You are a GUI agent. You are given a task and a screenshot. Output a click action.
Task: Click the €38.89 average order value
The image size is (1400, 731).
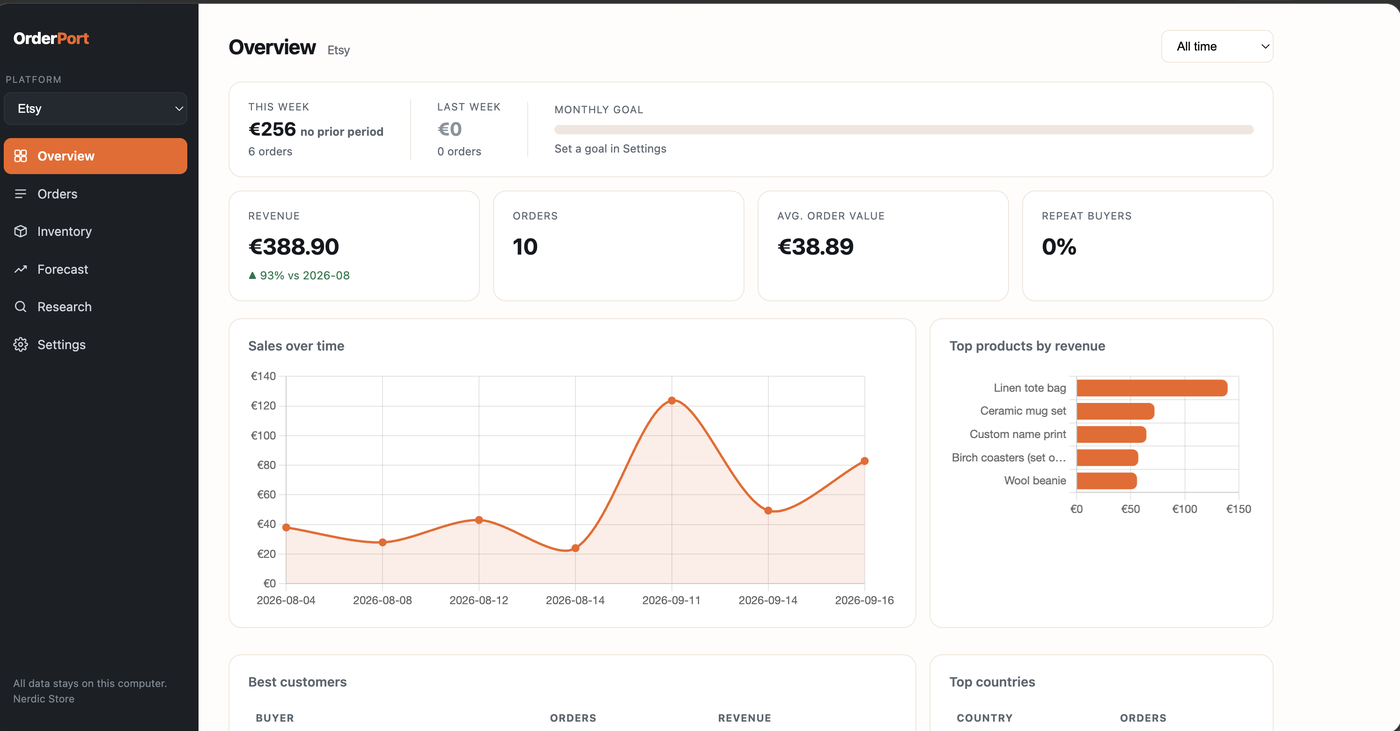[x=815, y=247]
